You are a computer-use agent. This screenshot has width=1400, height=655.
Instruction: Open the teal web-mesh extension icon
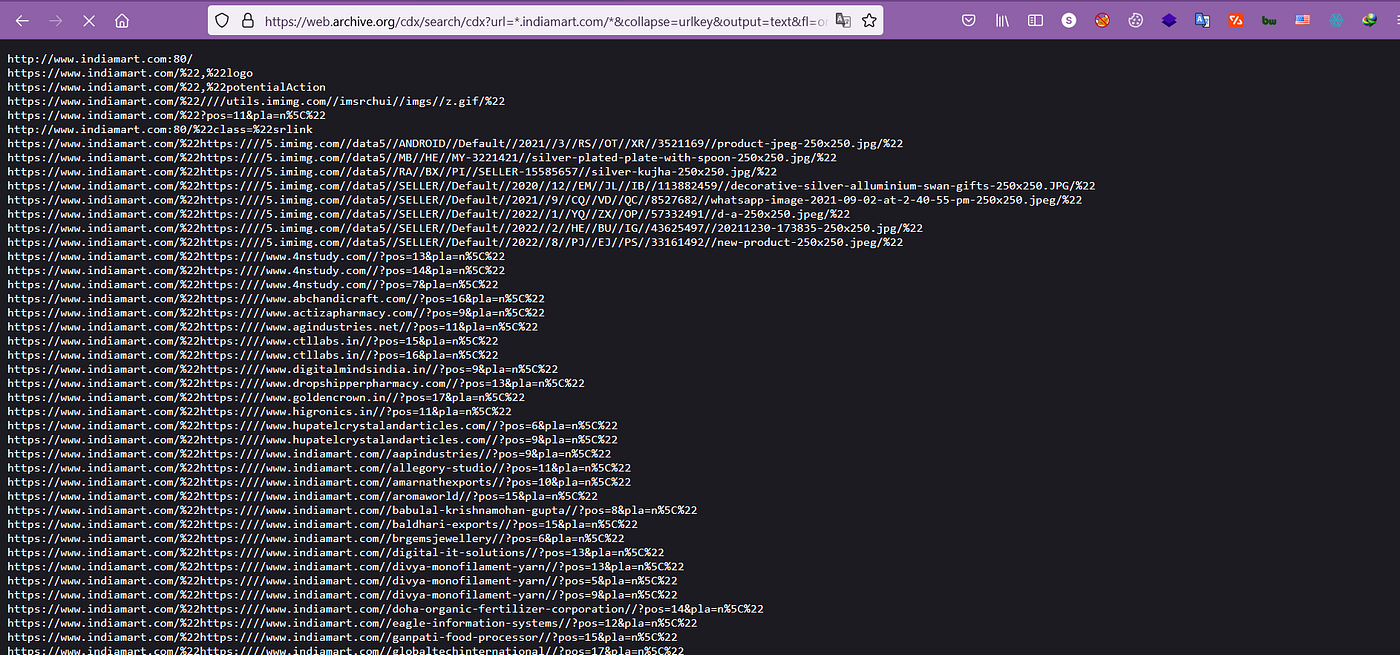[1336, 20]
